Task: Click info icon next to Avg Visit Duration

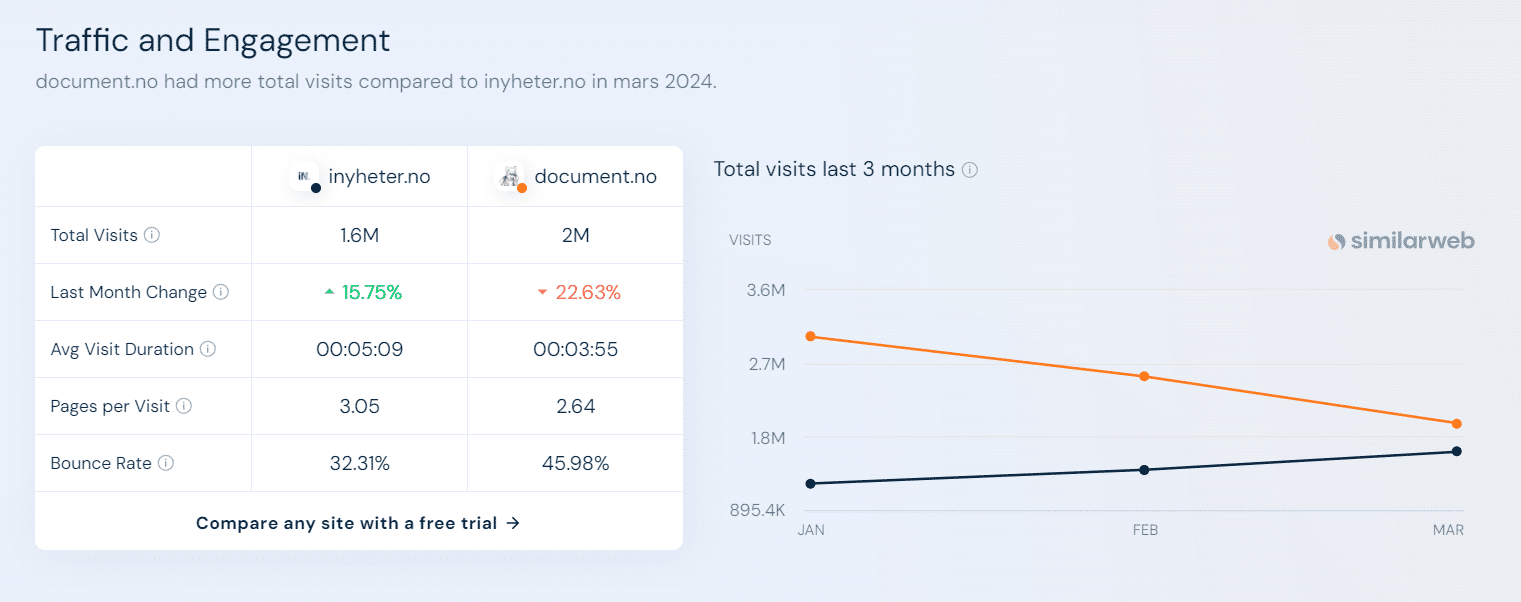Action: (208, 350)
